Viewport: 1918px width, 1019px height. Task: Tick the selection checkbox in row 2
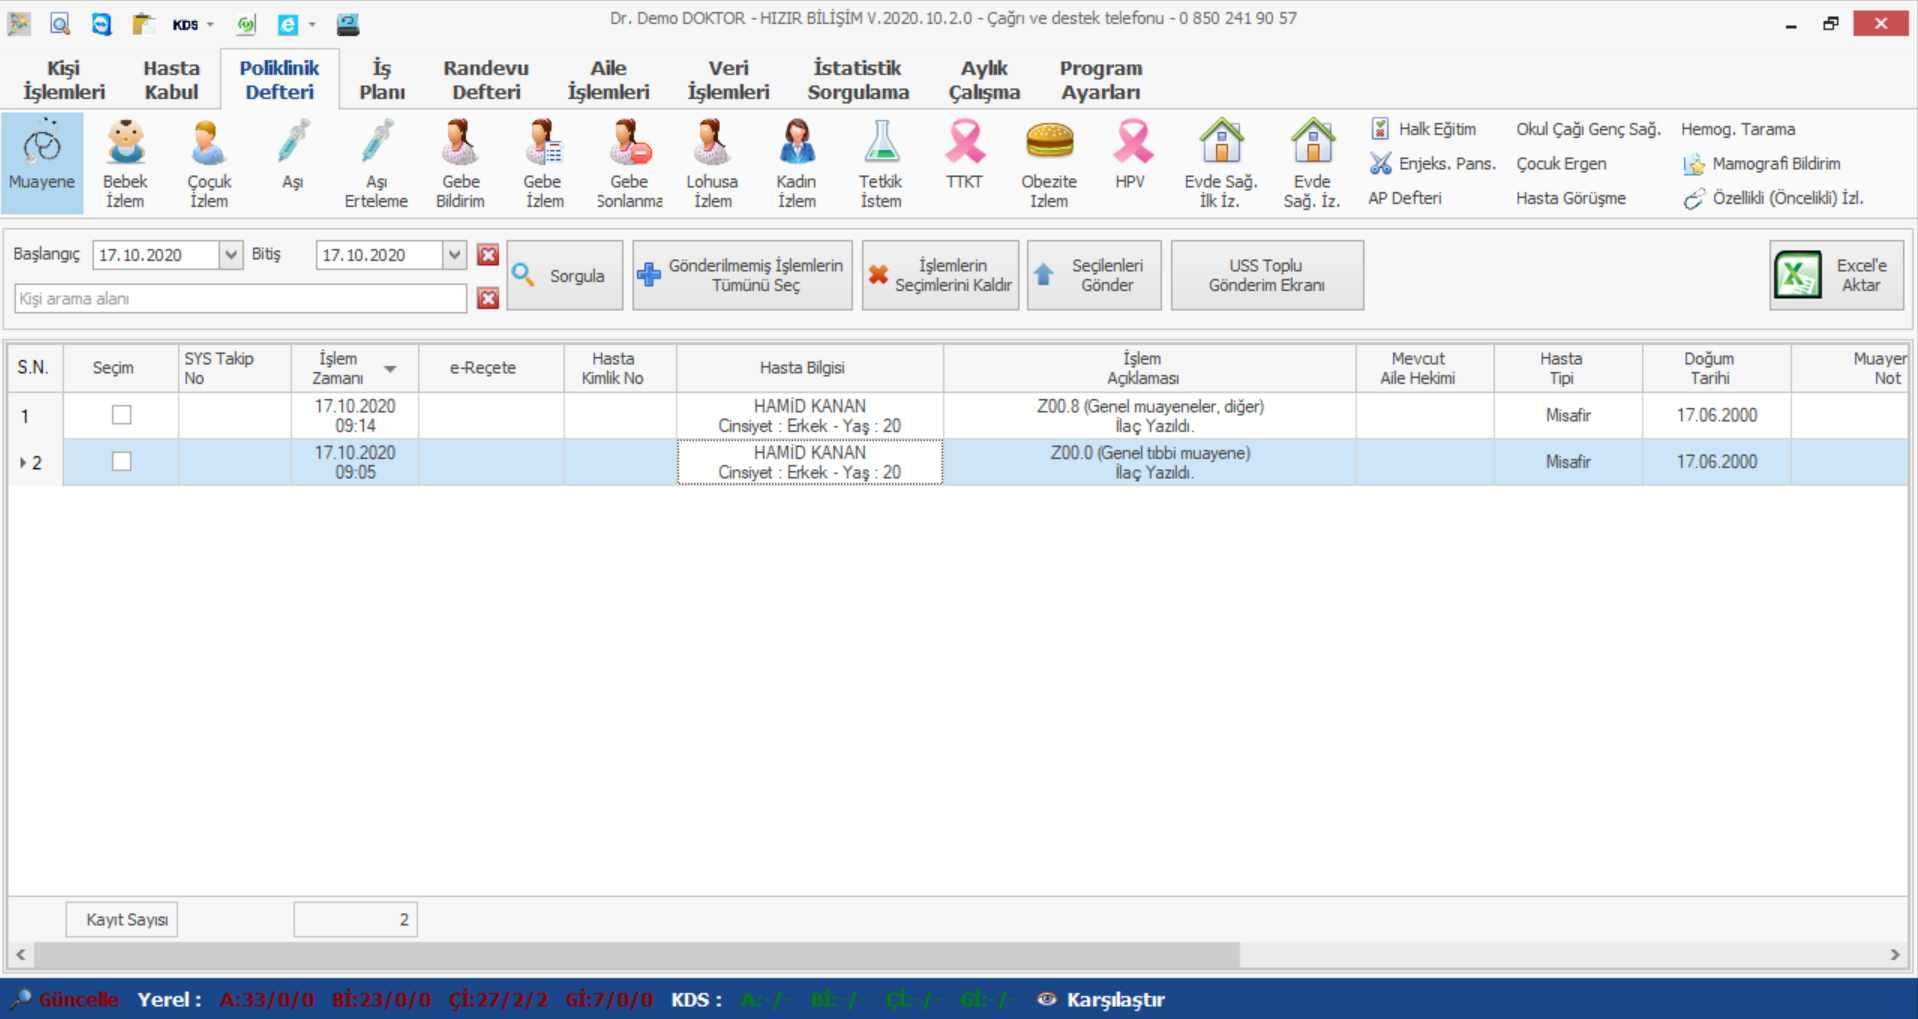121,462
